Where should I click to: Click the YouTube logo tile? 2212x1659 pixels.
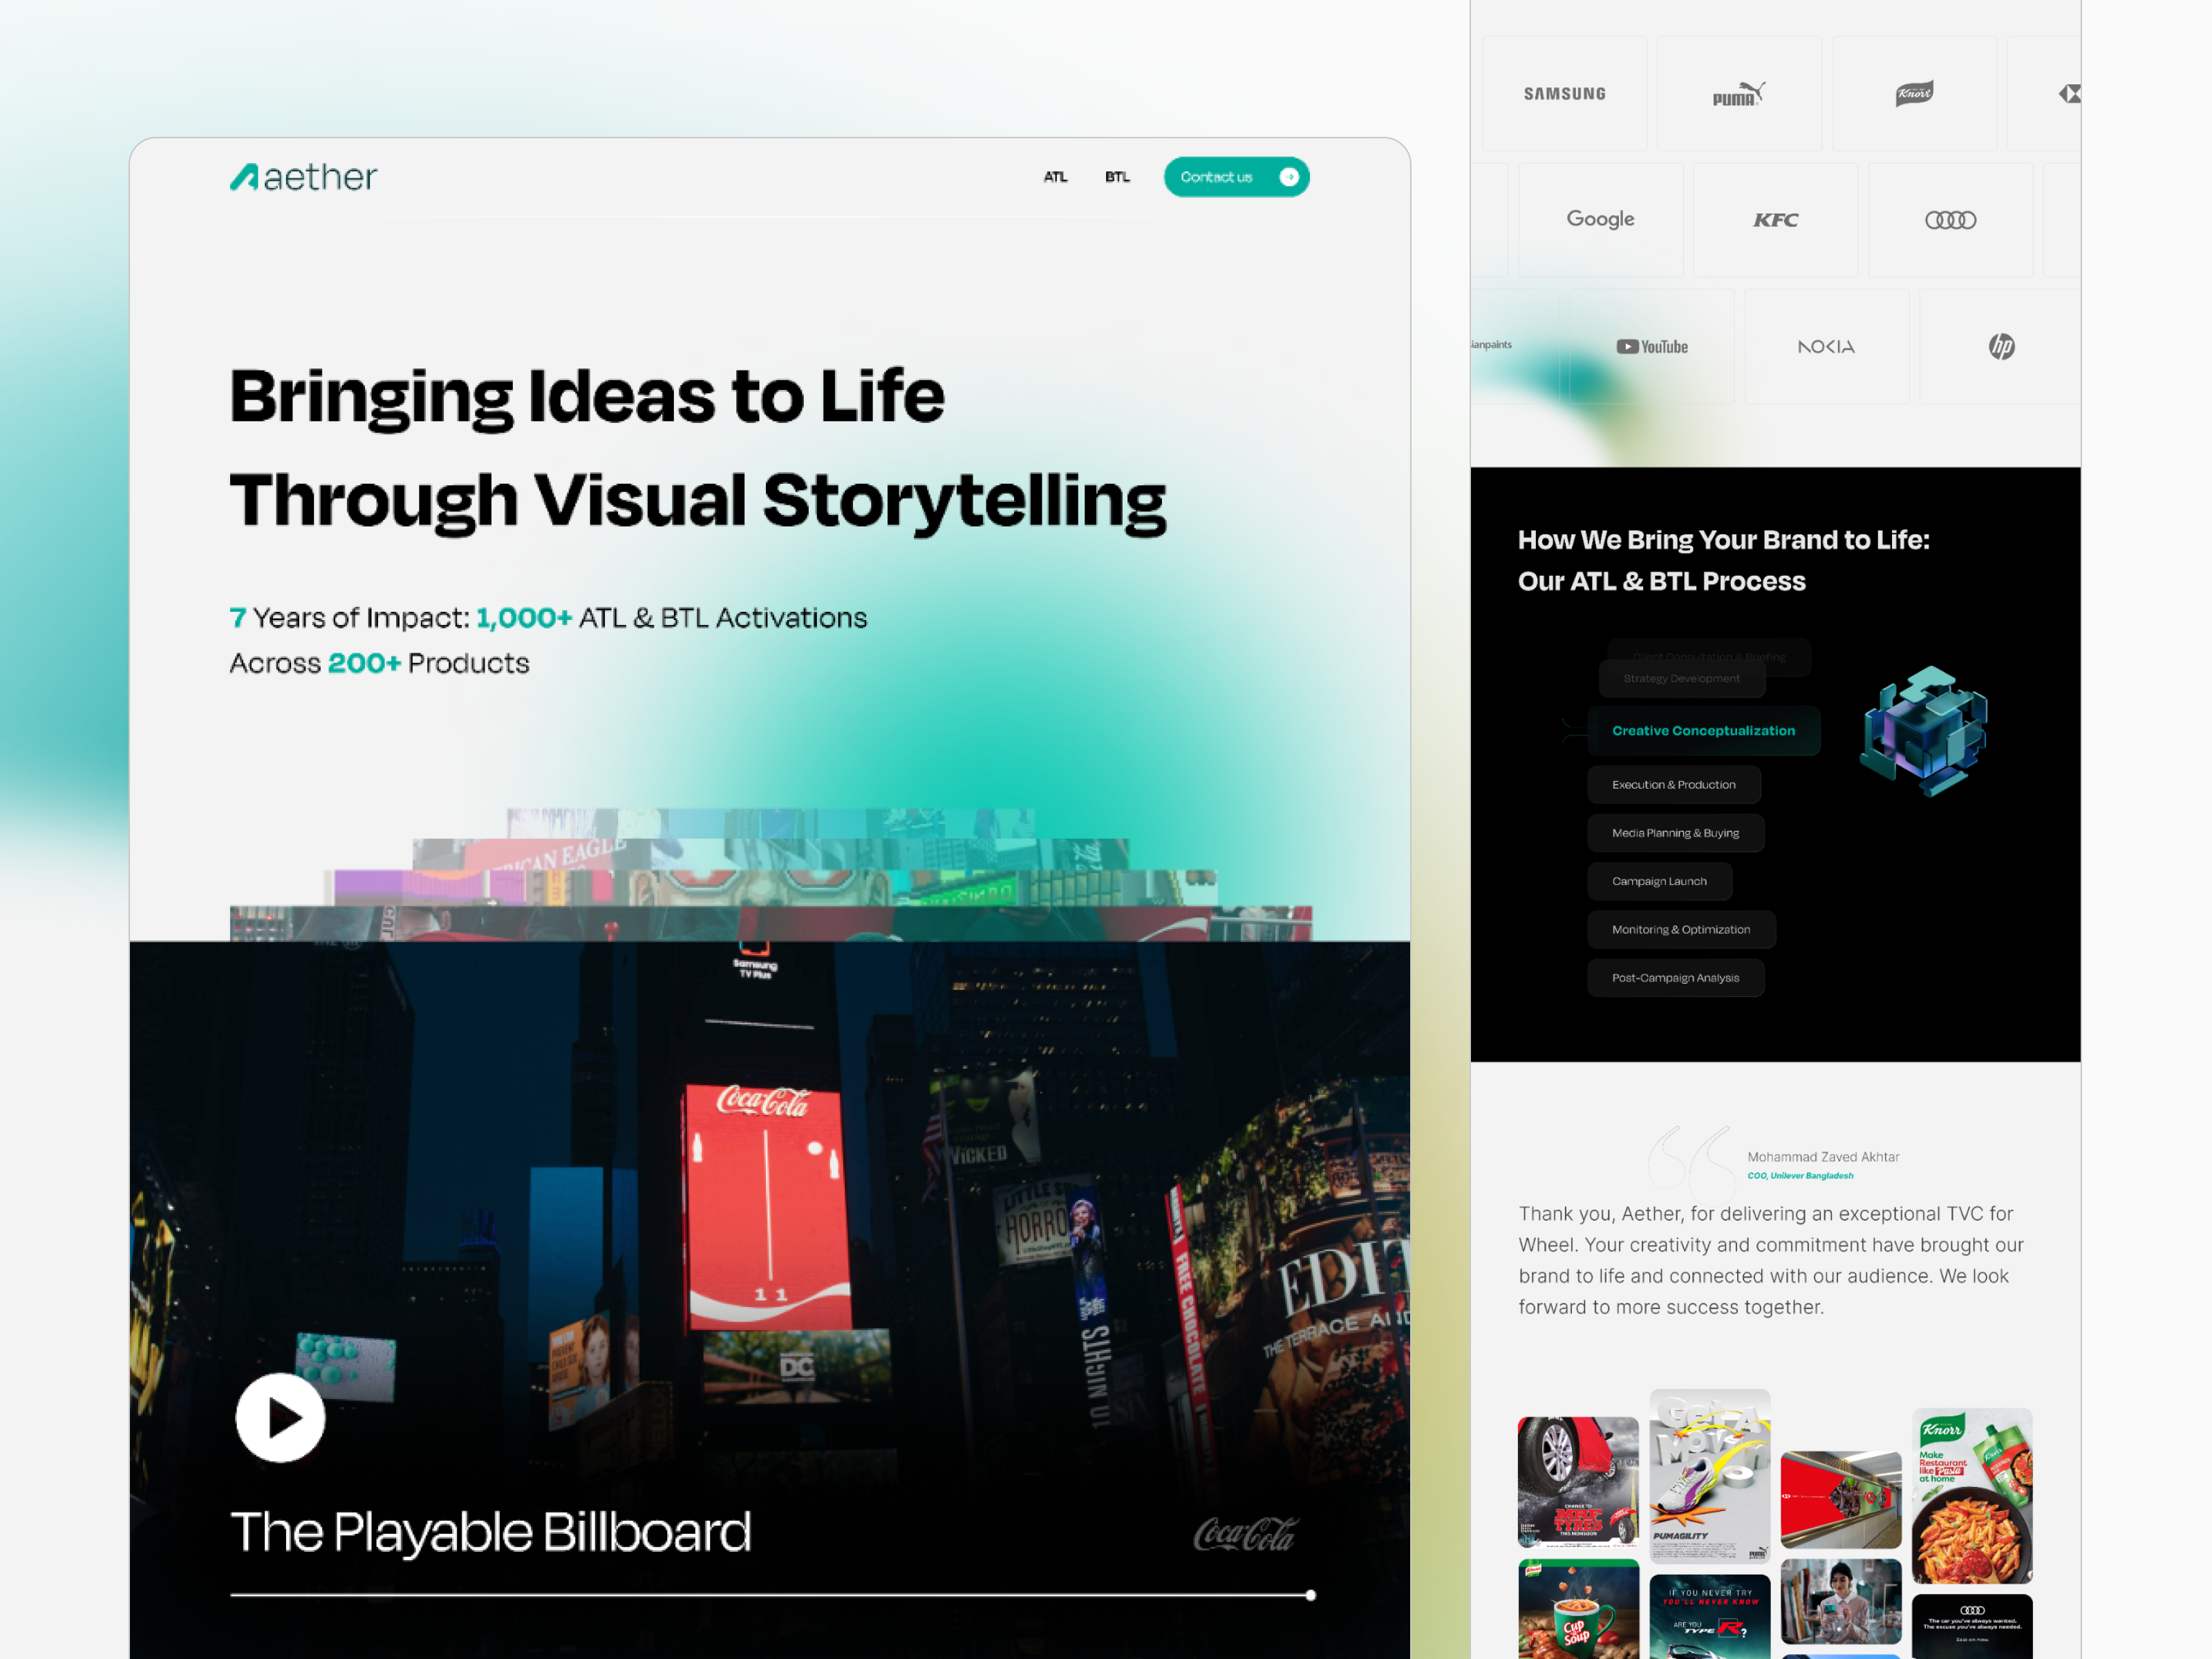click(x=1652, y=346)
